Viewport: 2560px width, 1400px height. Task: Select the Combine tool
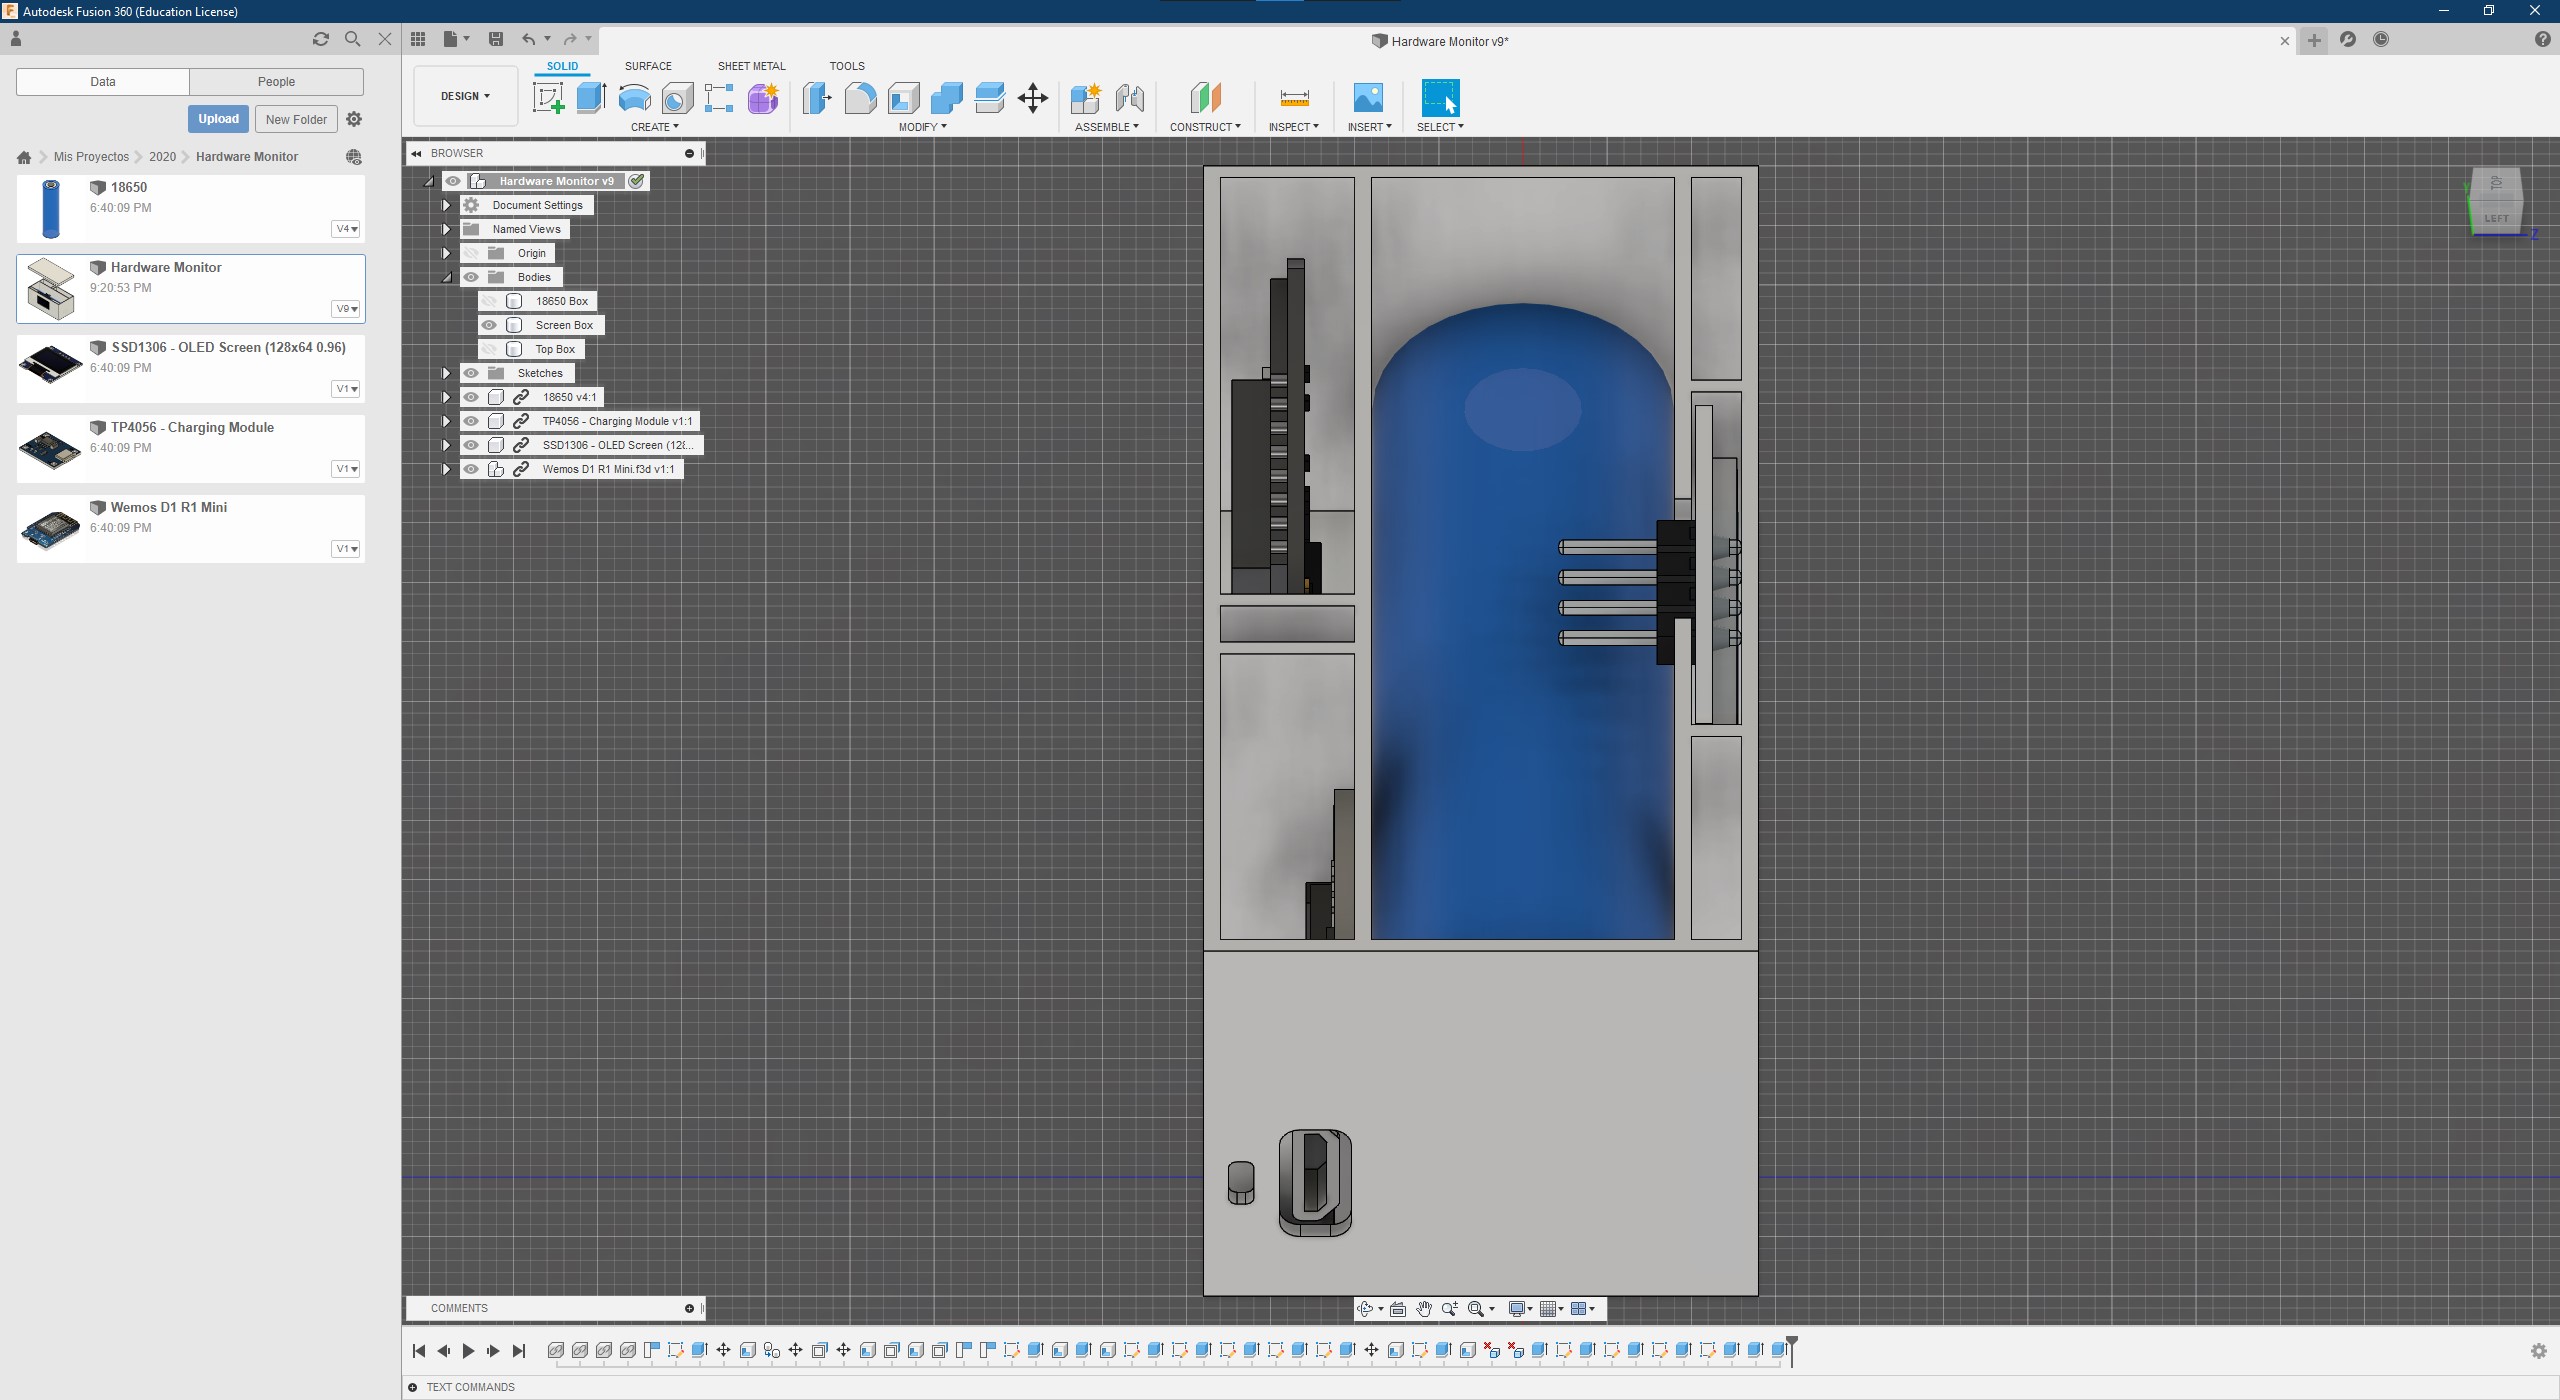946,98
